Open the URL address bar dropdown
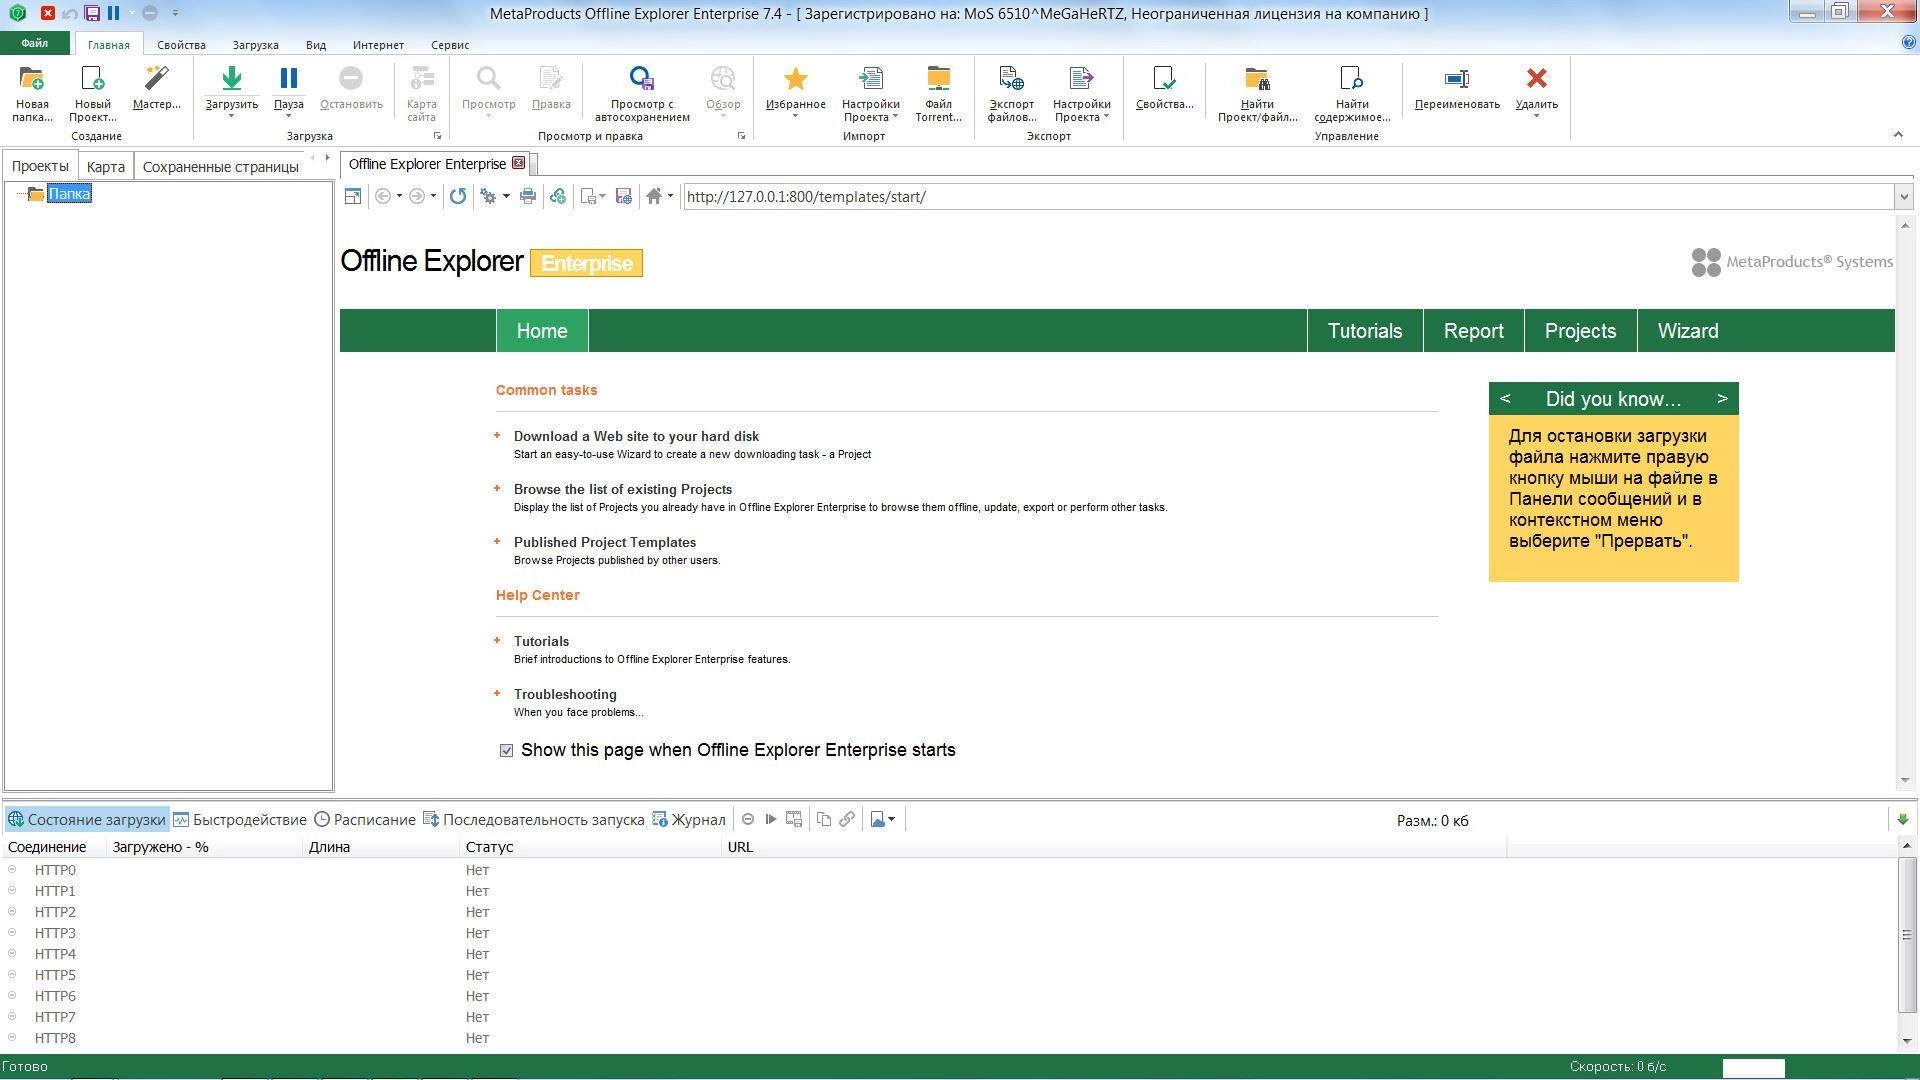The height and width of the screenshot is (1080, 1920). click(1904, 197)
